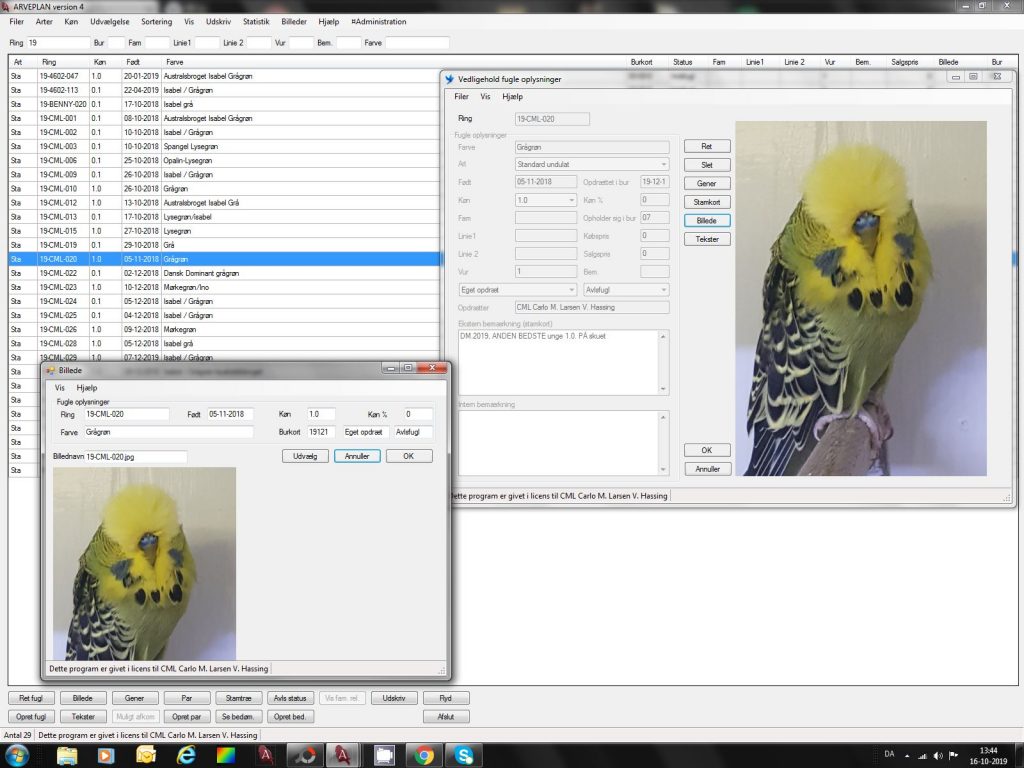Click the Slet button
The height and width of the screenshot is (768, 1024).
point(707,165)
